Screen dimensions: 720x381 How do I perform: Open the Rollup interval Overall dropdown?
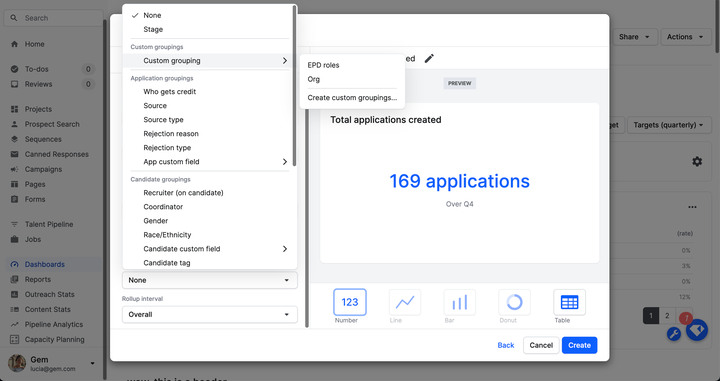210,314
